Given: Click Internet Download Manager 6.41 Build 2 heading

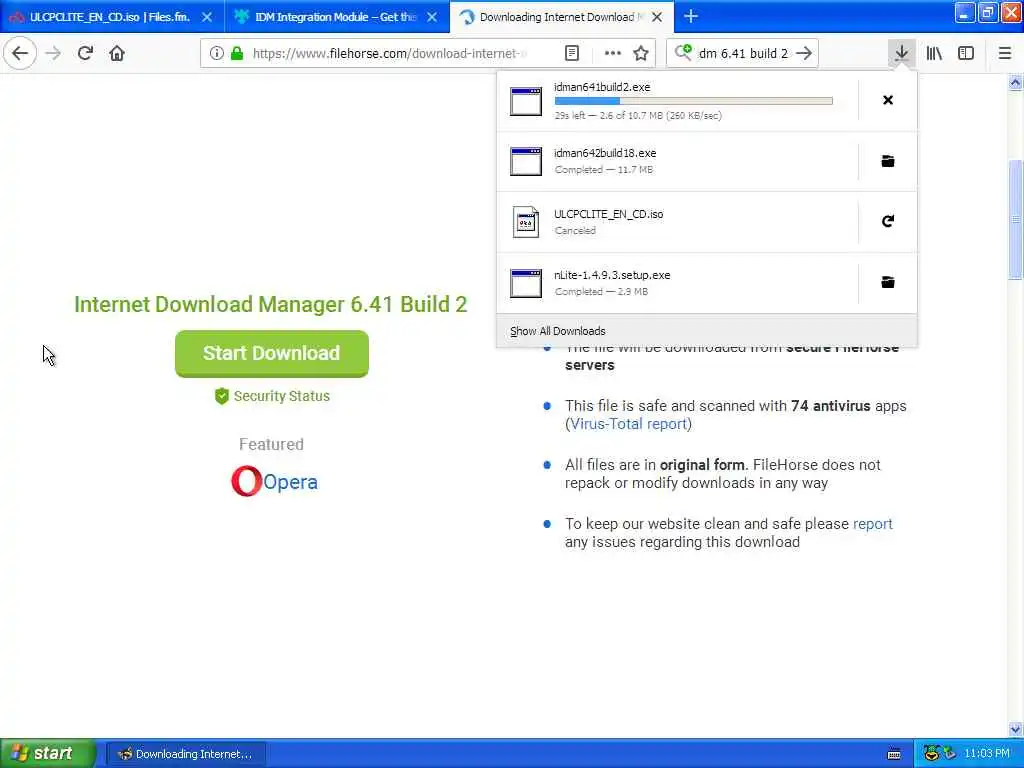Looking at the screenshot, I should (x=270, y=304).
